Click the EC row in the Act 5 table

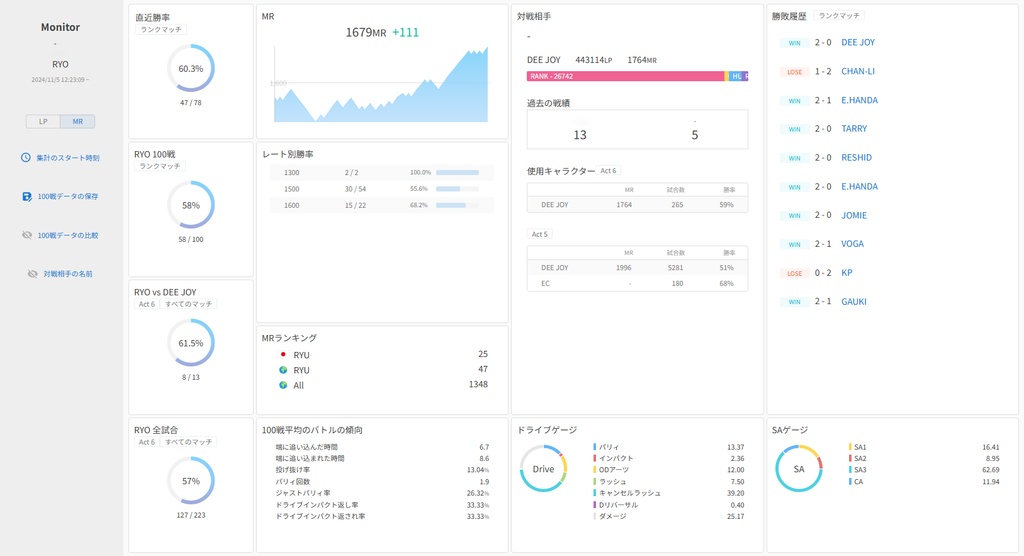click(637, 283)
